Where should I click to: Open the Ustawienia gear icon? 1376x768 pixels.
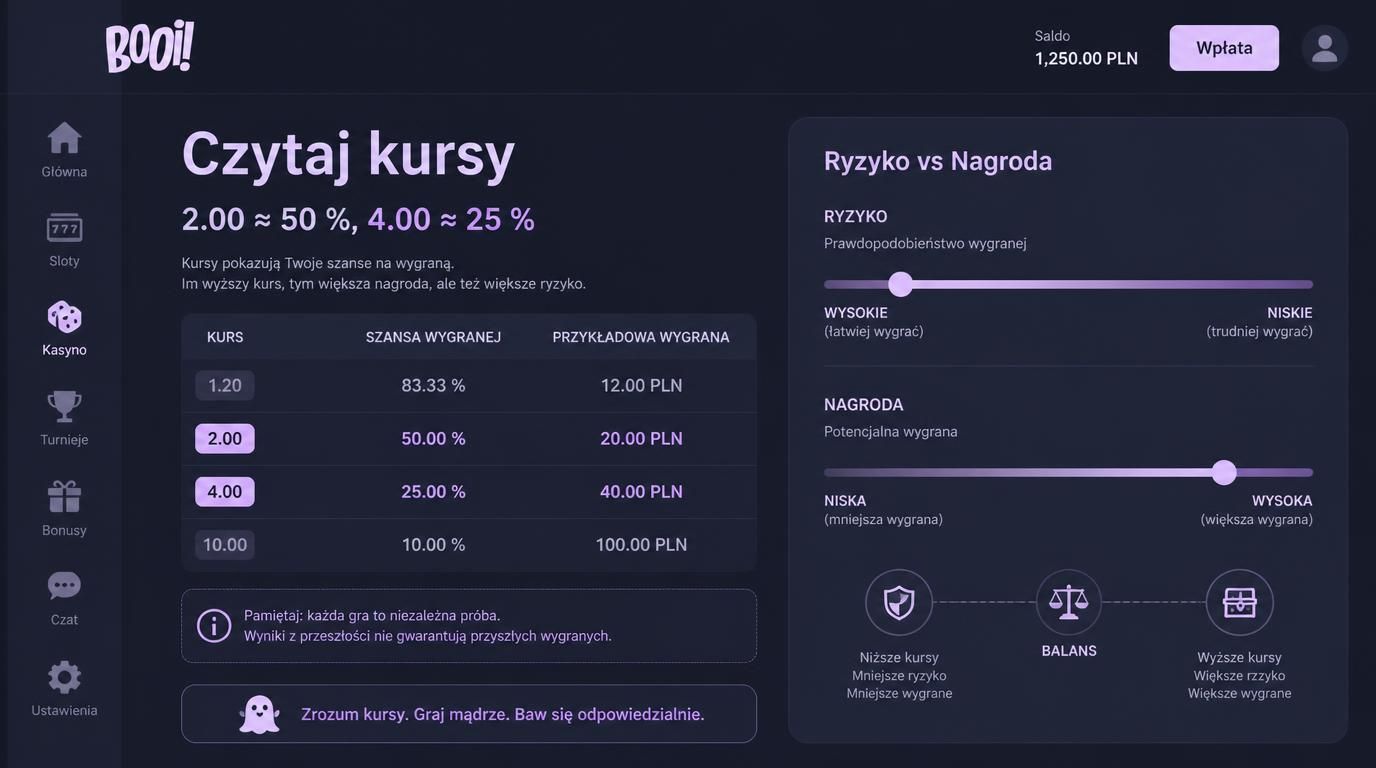tap(64, 677)
